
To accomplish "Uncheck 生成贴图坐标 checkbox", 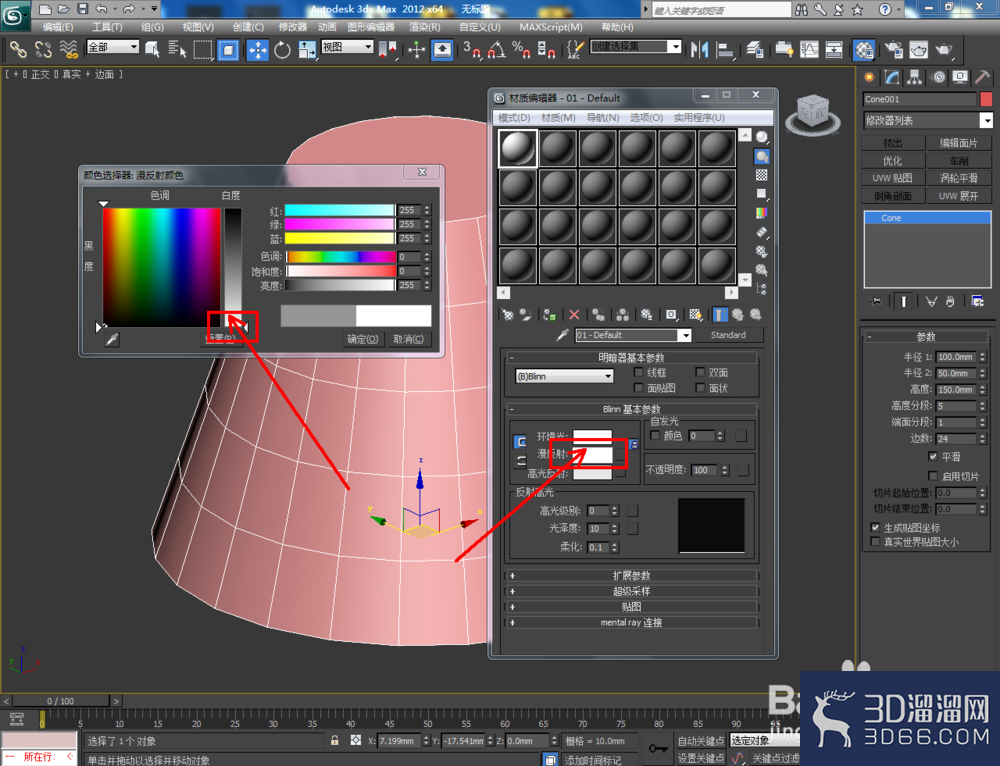I will click(876, 527).
